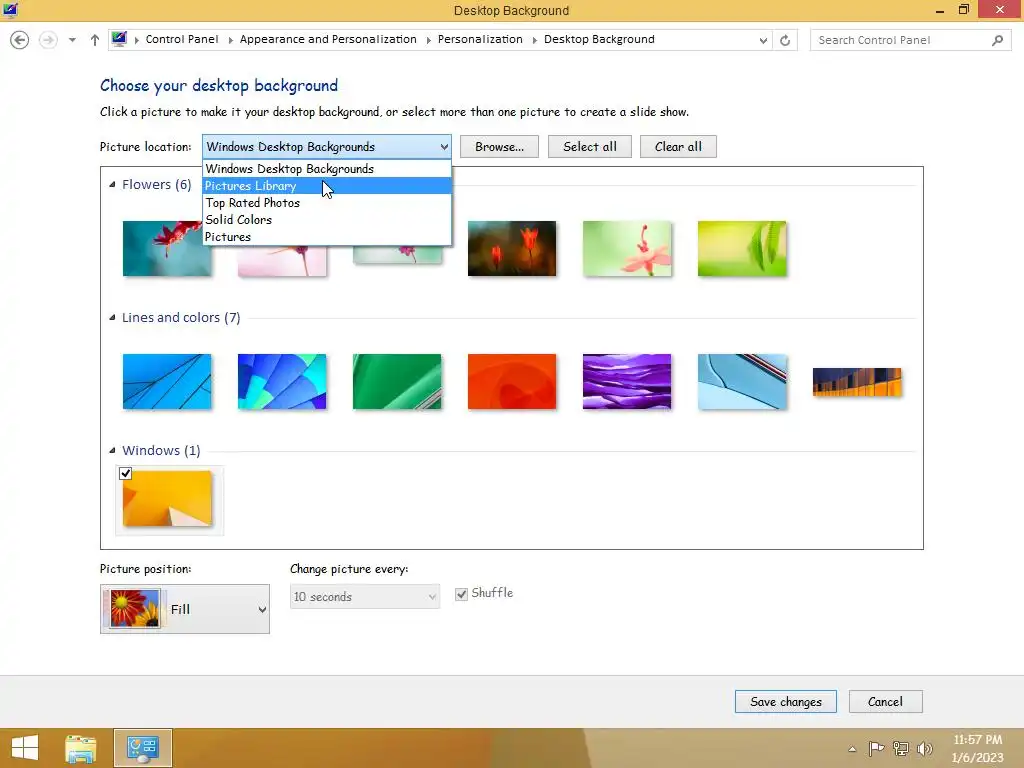Click the Clear all button
This screenshot has height=768, width=1024.
pyautogui.click(x=678, y=146)
